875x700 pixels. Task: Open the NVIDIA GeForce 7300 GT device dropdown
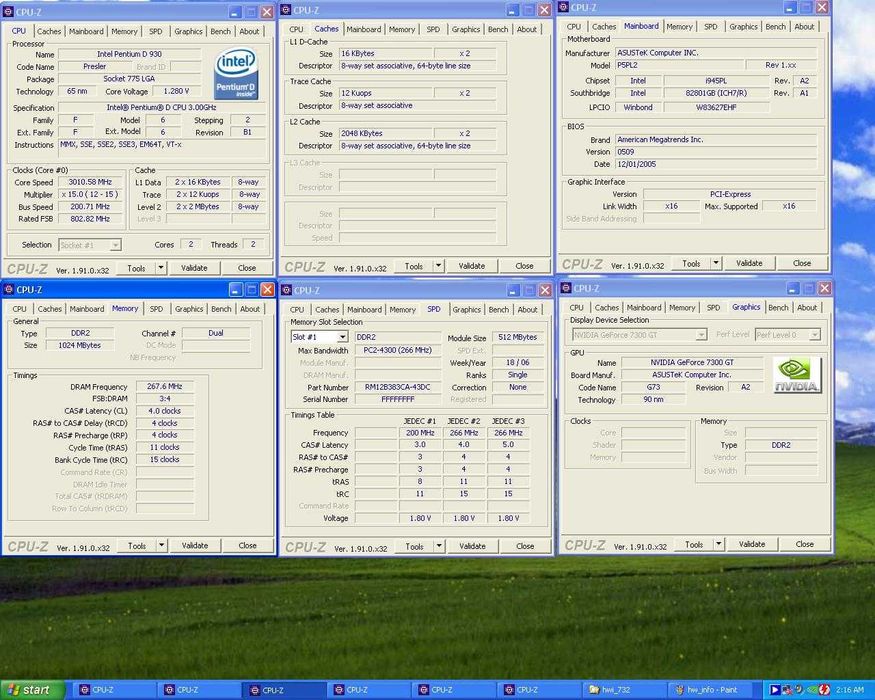click(x=701, y=334)
